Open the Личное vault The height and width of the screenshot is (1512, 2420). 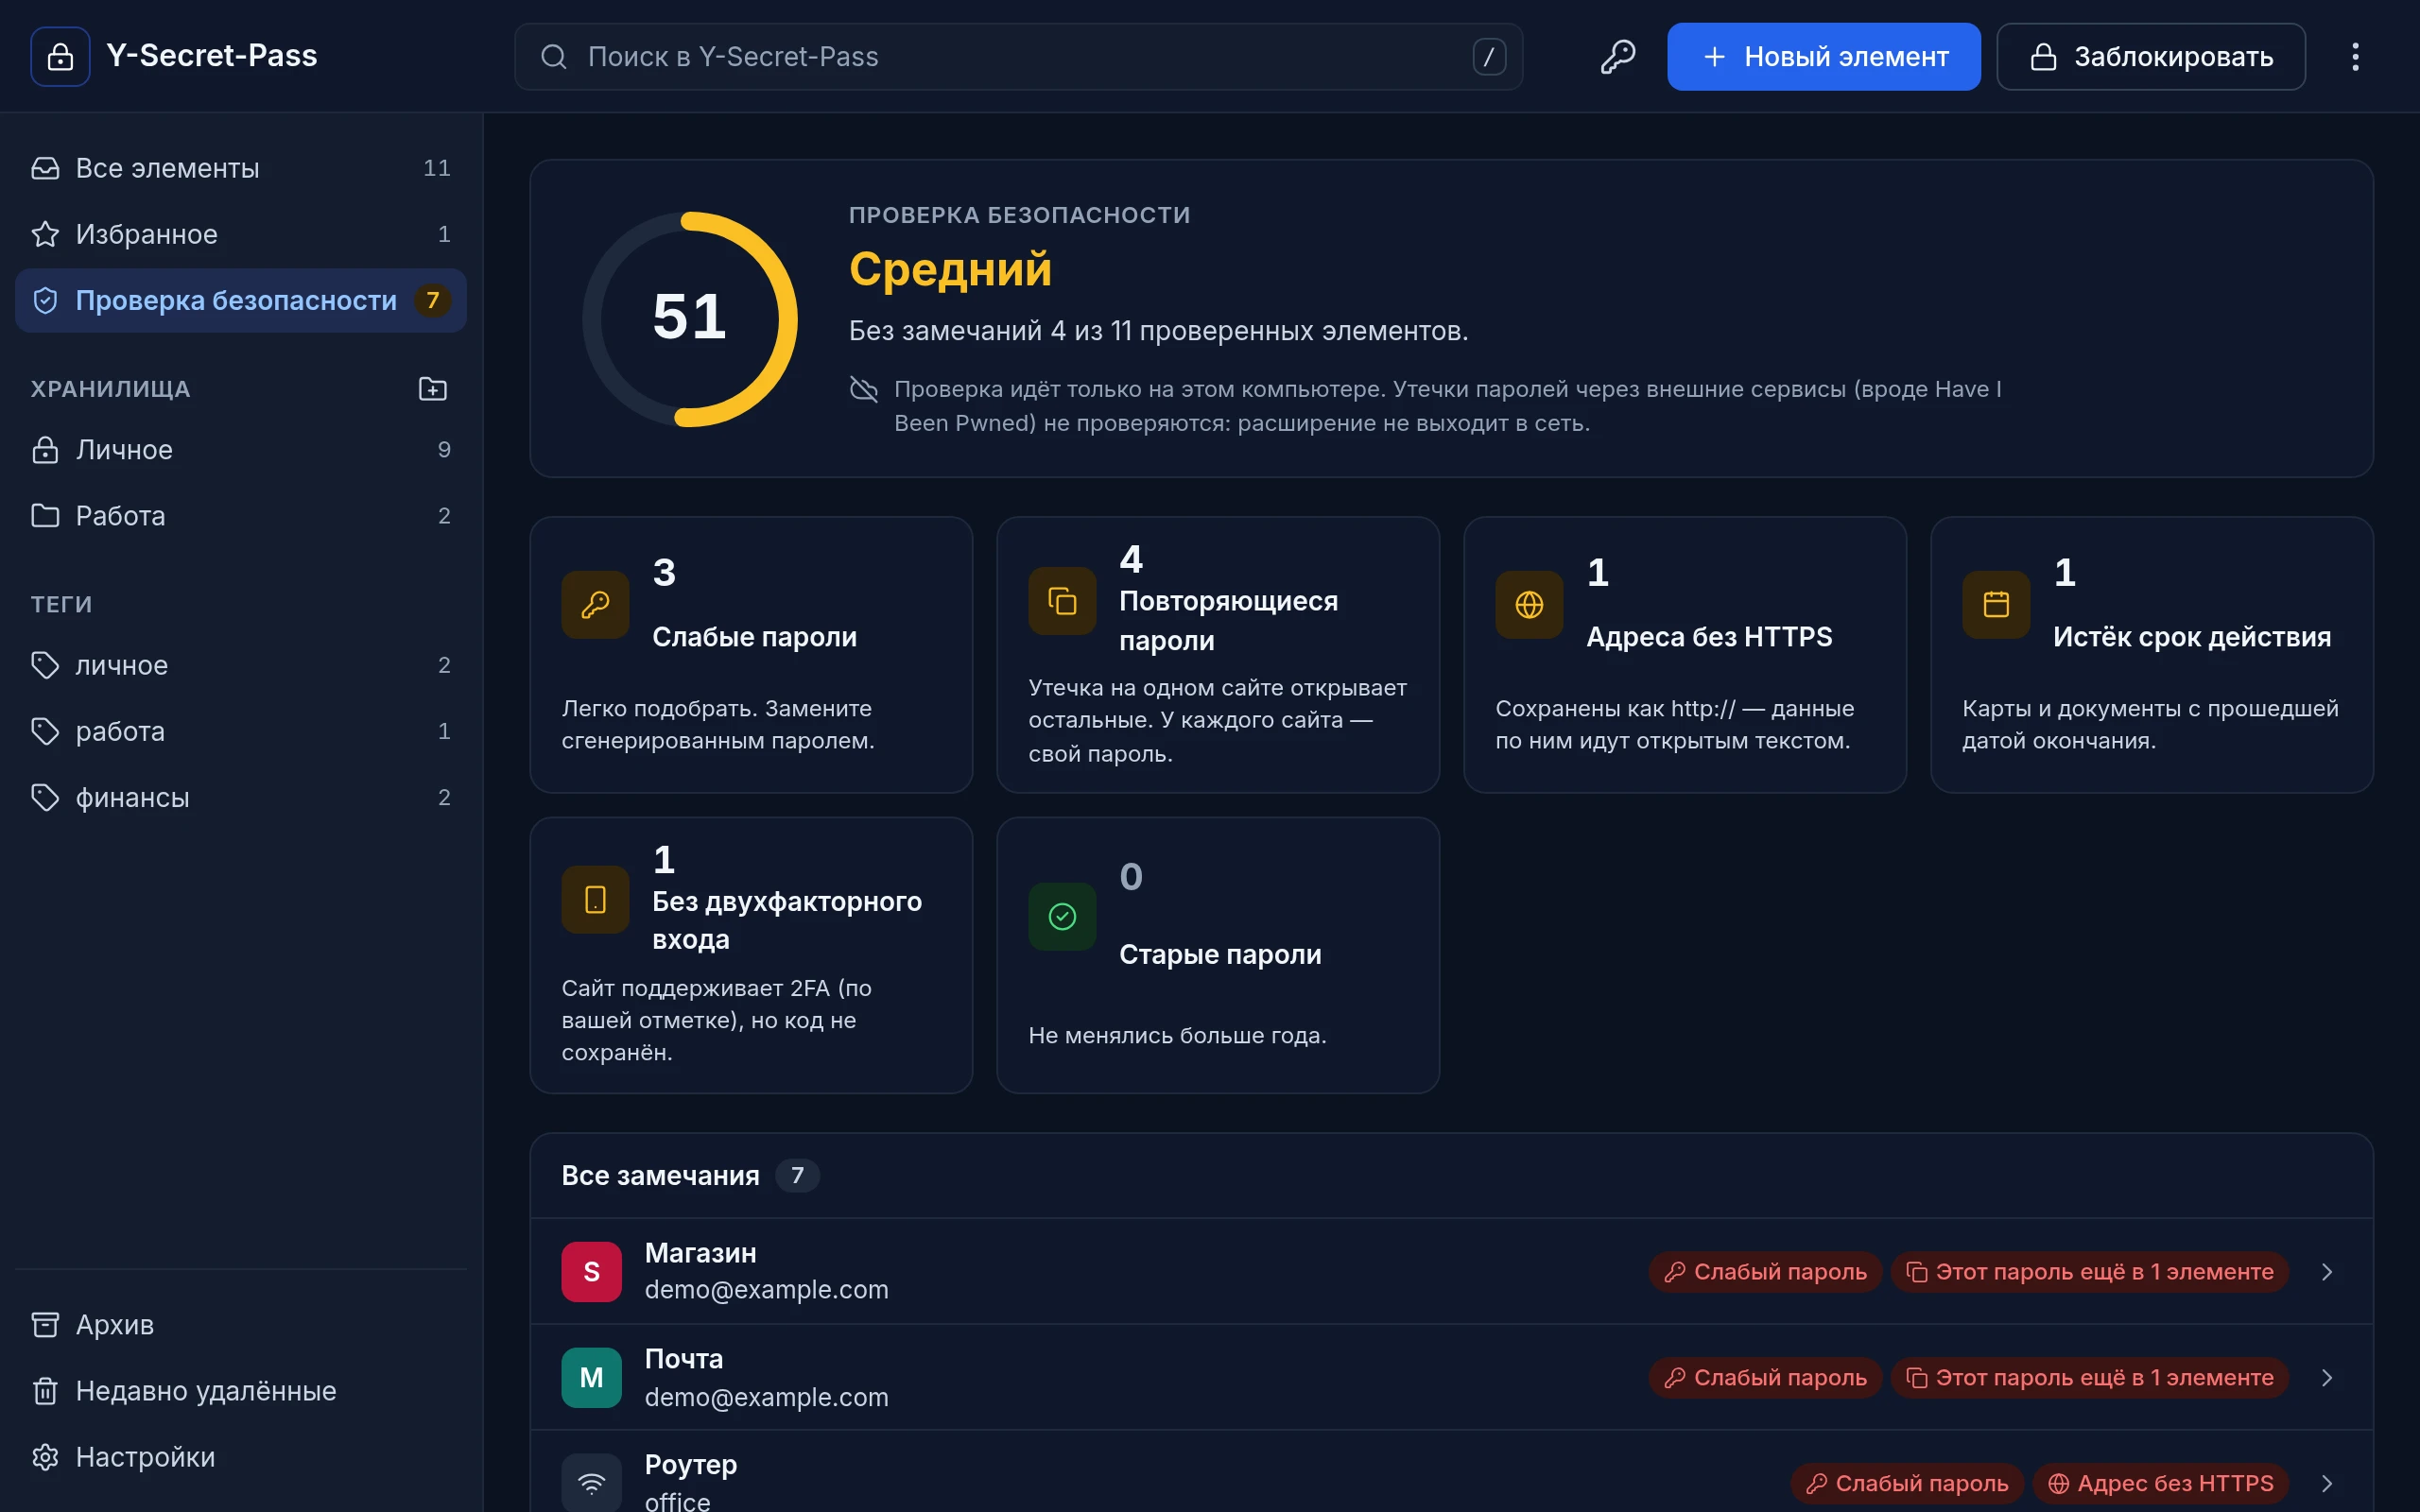pos(241,450)
